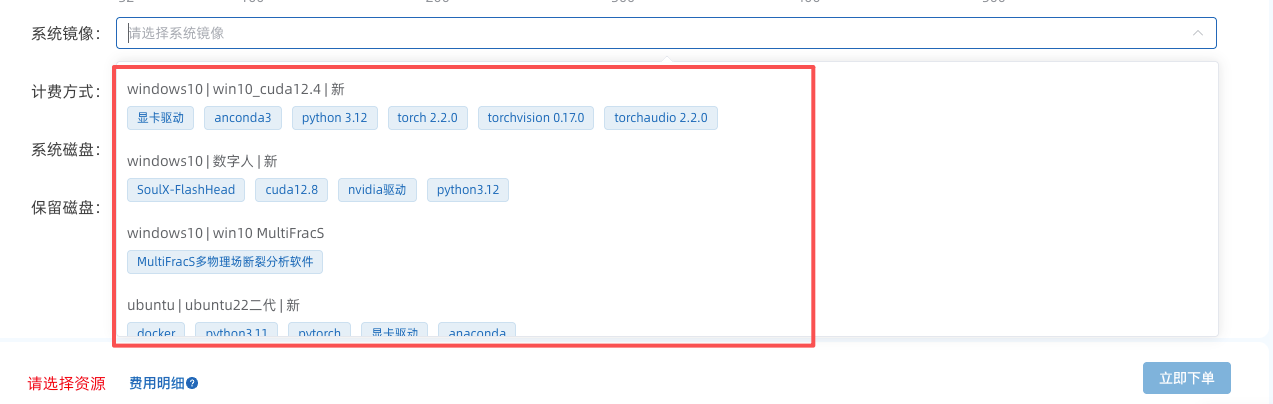Viewport: 1273px width, 404px height.
Task: Click the 请选择资源 red warning text
Action: (66, 383)
